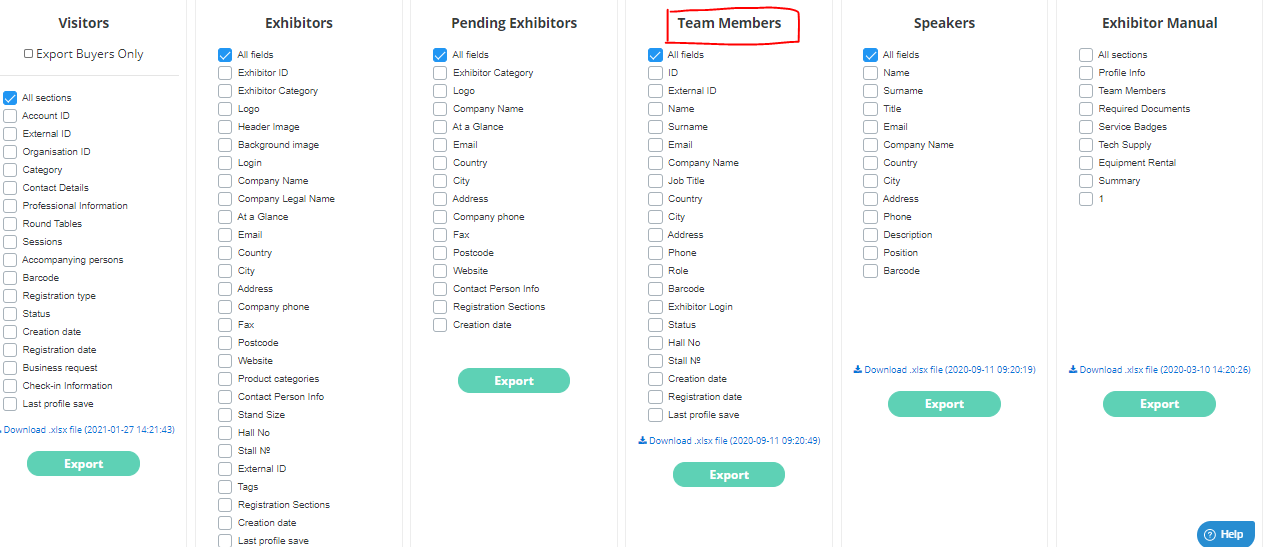Click Team Members download file icon

tap(642, 441)
